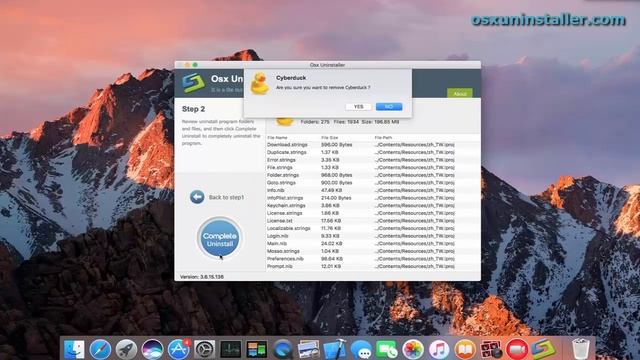640x360 pixels.
Task: Select the Login.nib row
Action: 373,236
